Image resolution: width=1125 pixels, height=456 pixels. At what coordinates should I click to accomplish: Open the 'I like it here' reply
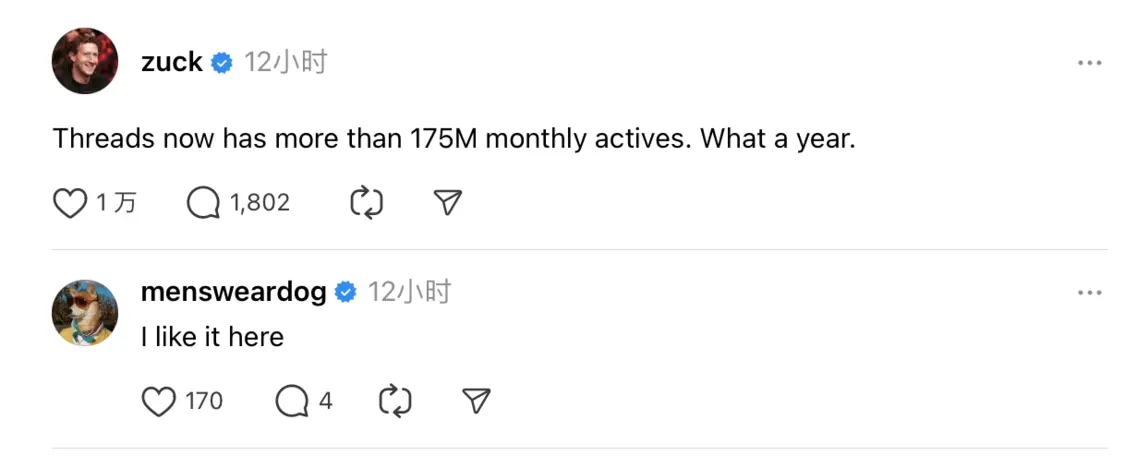tap(212, 337)
